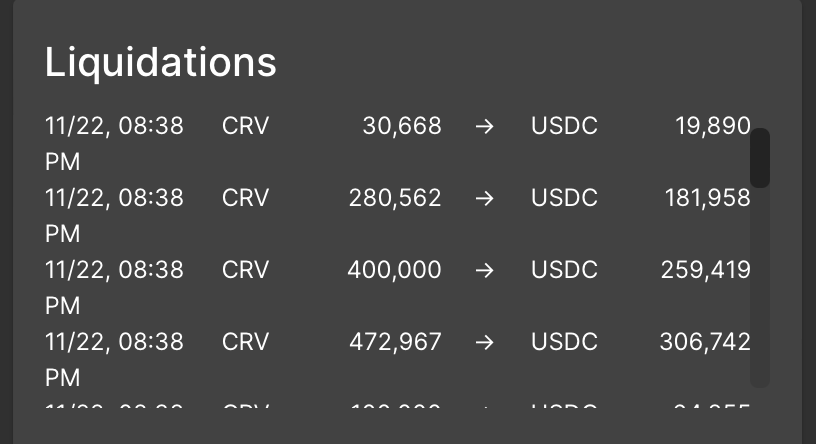
Task: Select the 30,668 CRV amount
Action: point(402,126)
